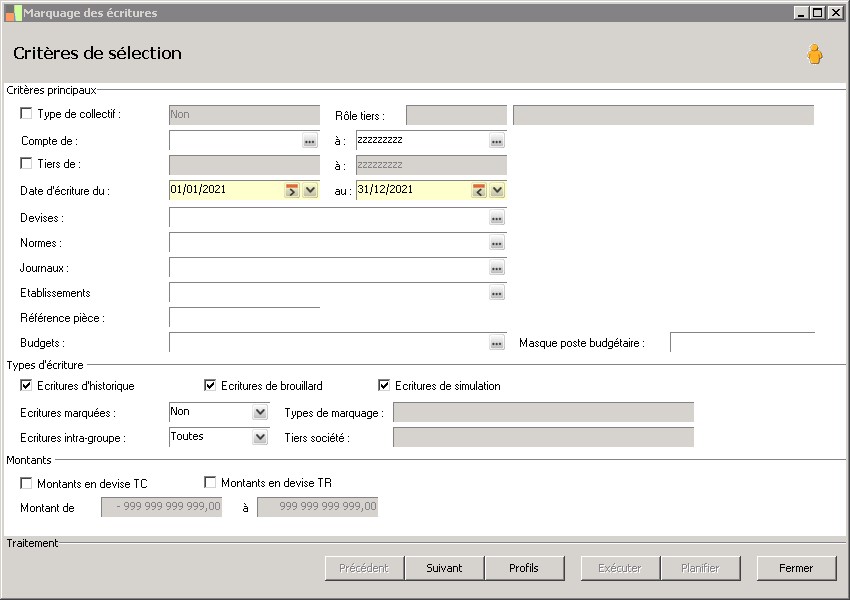
Task: Click the Suivant button
Action: [444, 568]
